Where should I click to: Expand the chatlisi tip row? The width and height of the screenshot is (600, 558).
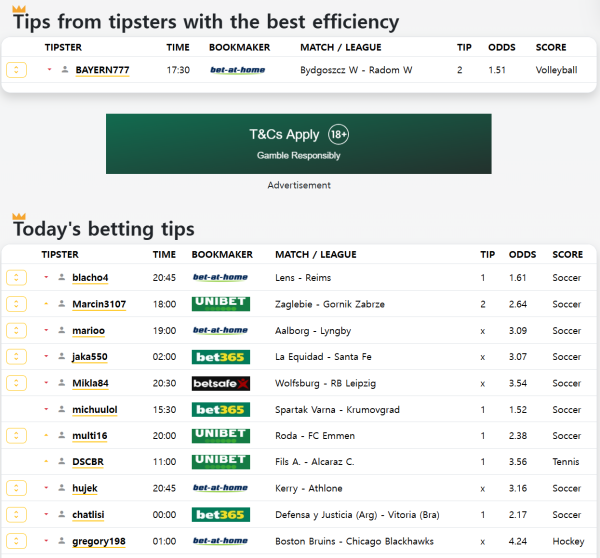16,515
